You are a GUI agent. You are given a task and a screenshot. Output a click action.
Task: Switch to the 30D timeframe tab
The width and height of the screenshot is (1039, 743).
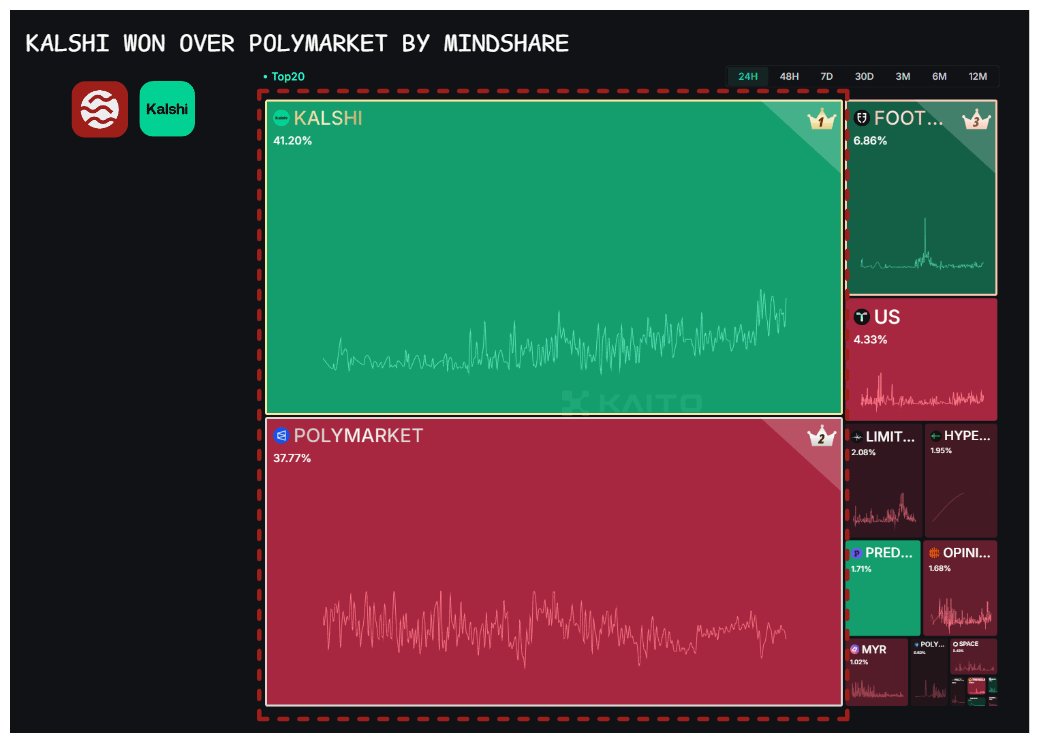coord(864,76)
